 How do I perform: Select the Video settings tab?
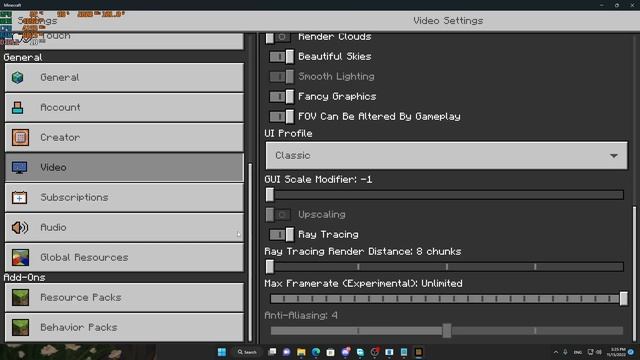pos(124,167)
